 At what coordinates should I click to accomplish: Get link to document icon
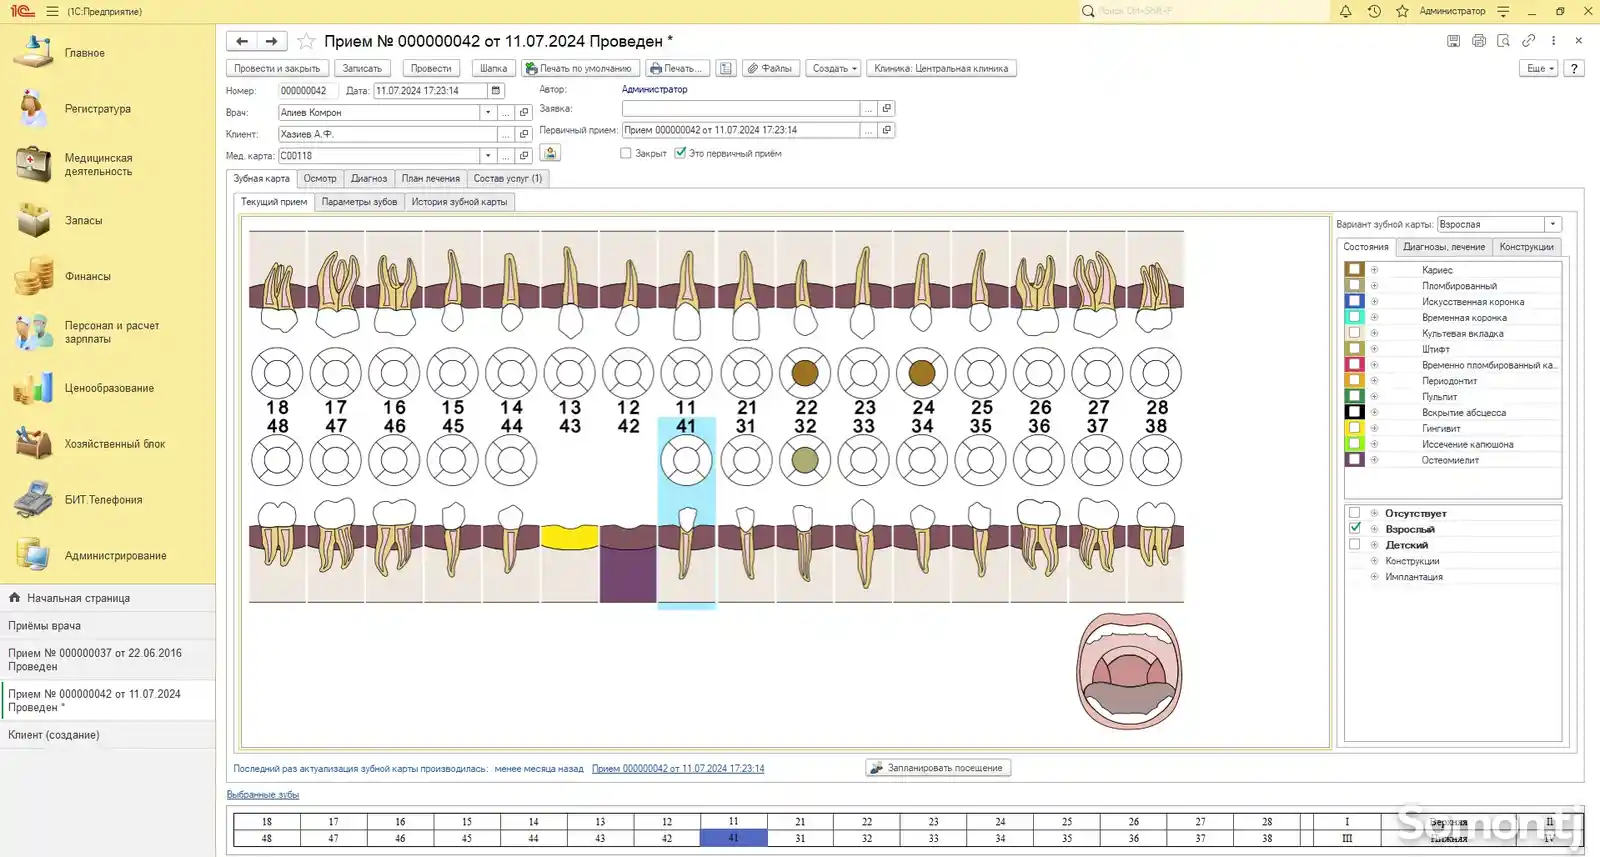point(1528,41)
